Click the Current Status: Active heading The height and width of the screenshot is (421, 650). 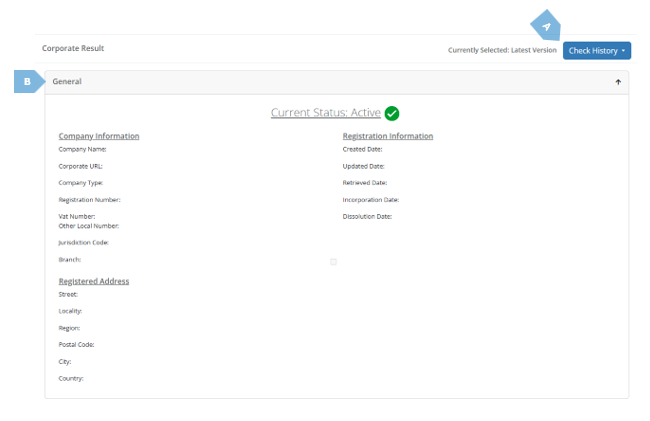325,113
